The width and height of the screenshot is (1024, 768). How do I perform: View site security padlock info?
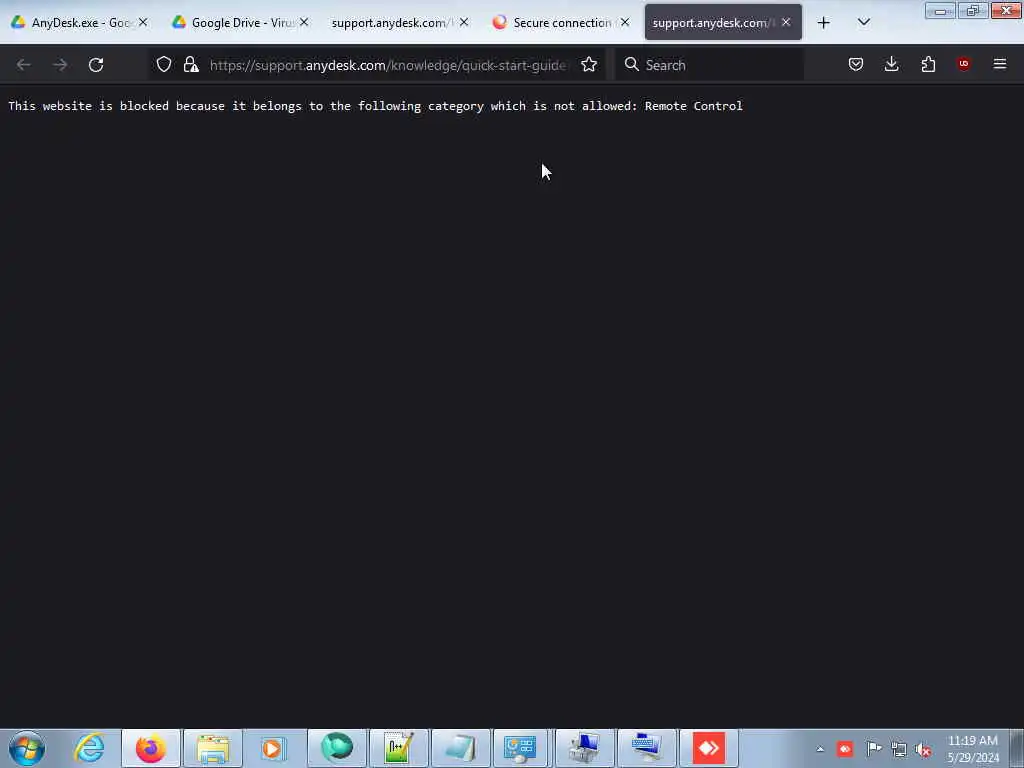tap(191, 65)
